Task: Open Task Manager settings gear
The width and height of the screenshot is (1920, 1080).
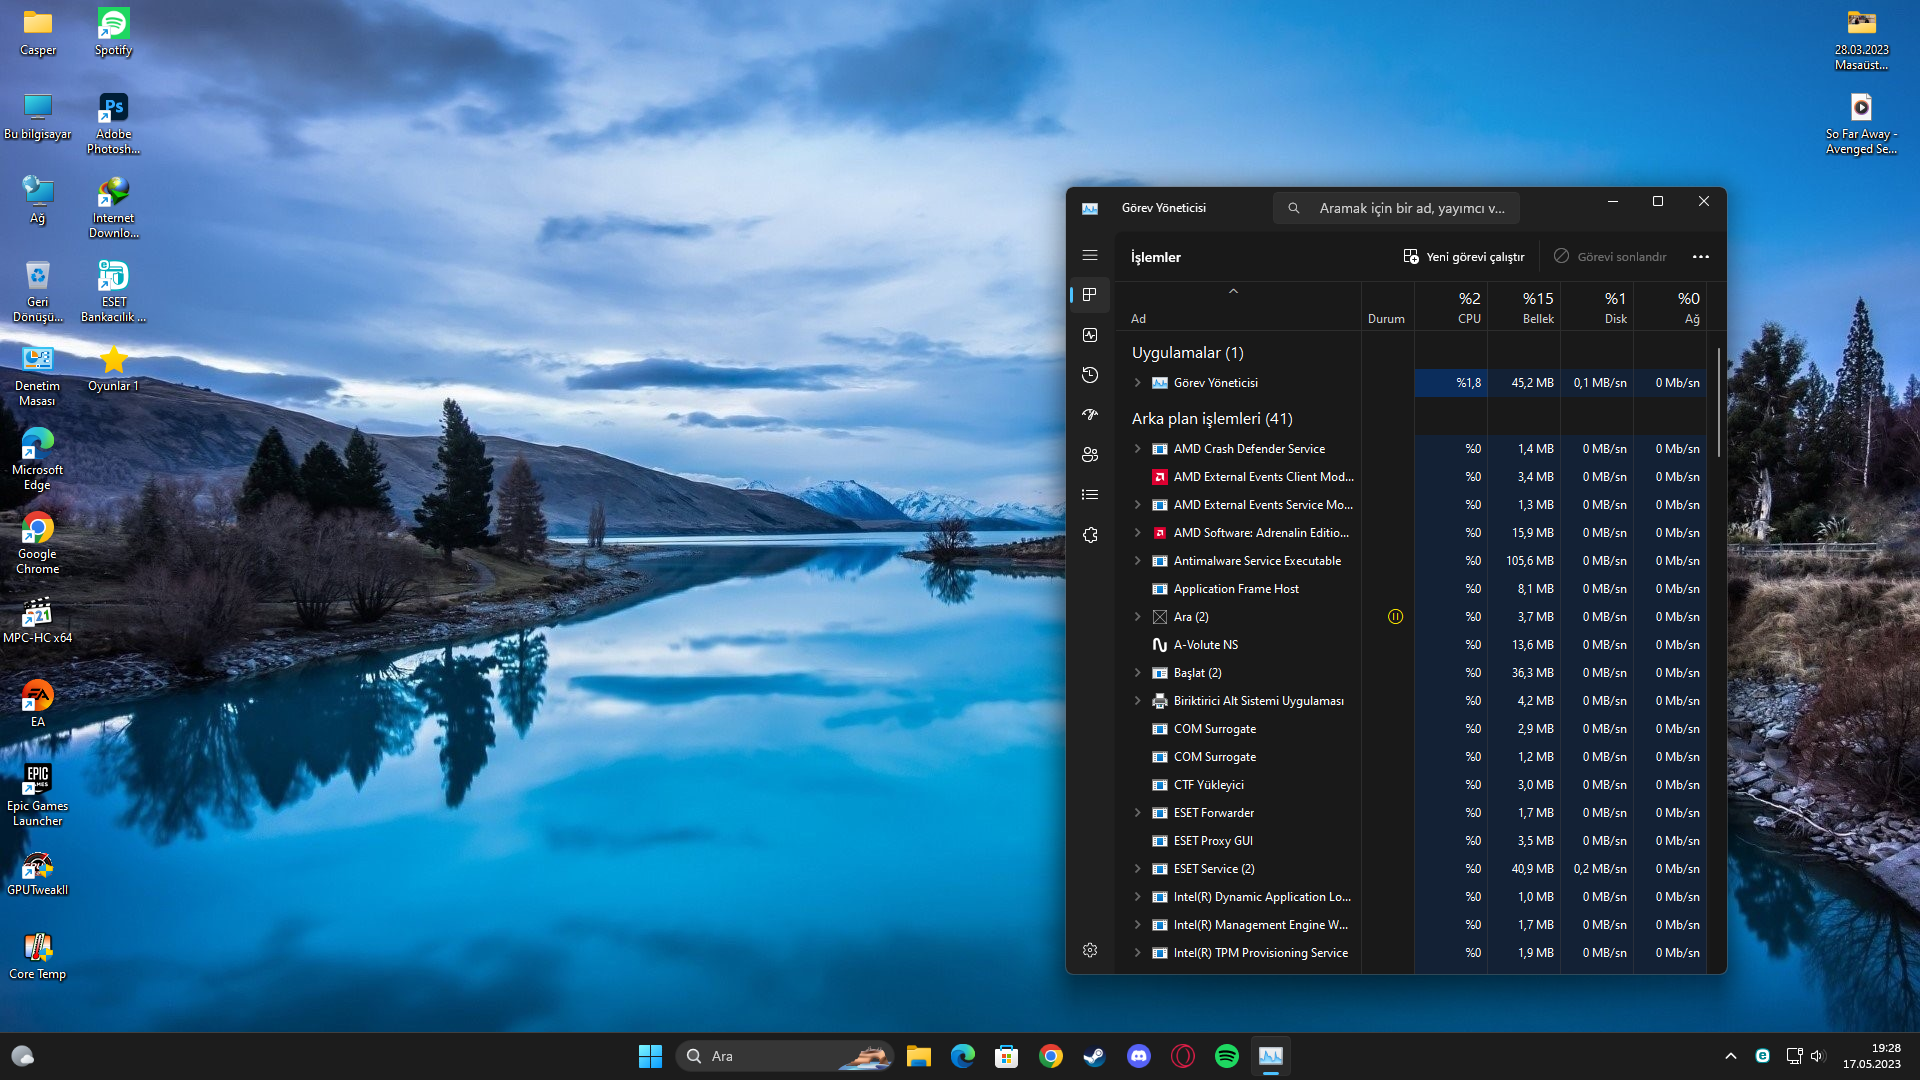Action: [1090, 950]
